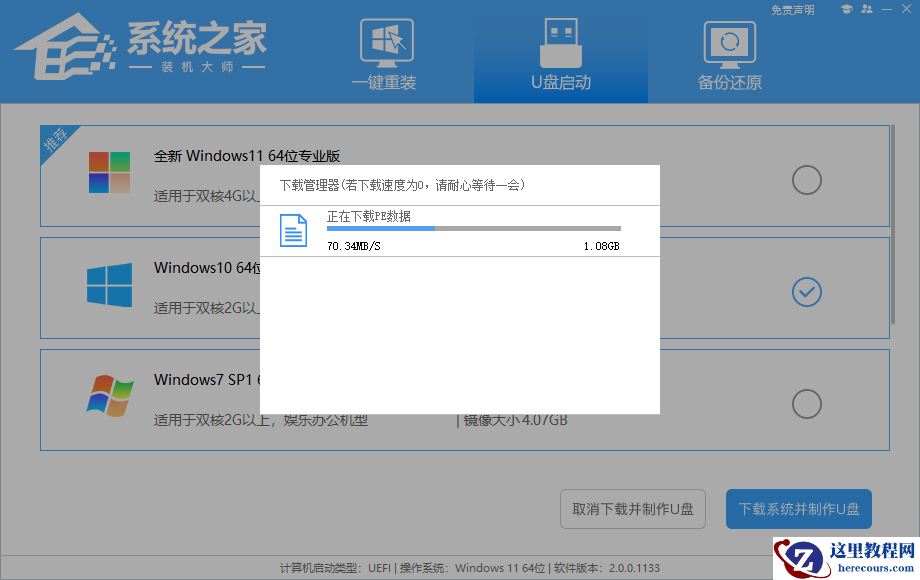The height and width of the screenshot is (580, 920).
Task: Click 下载系统并制作U盘 button
Action: (x=798, y=509)
